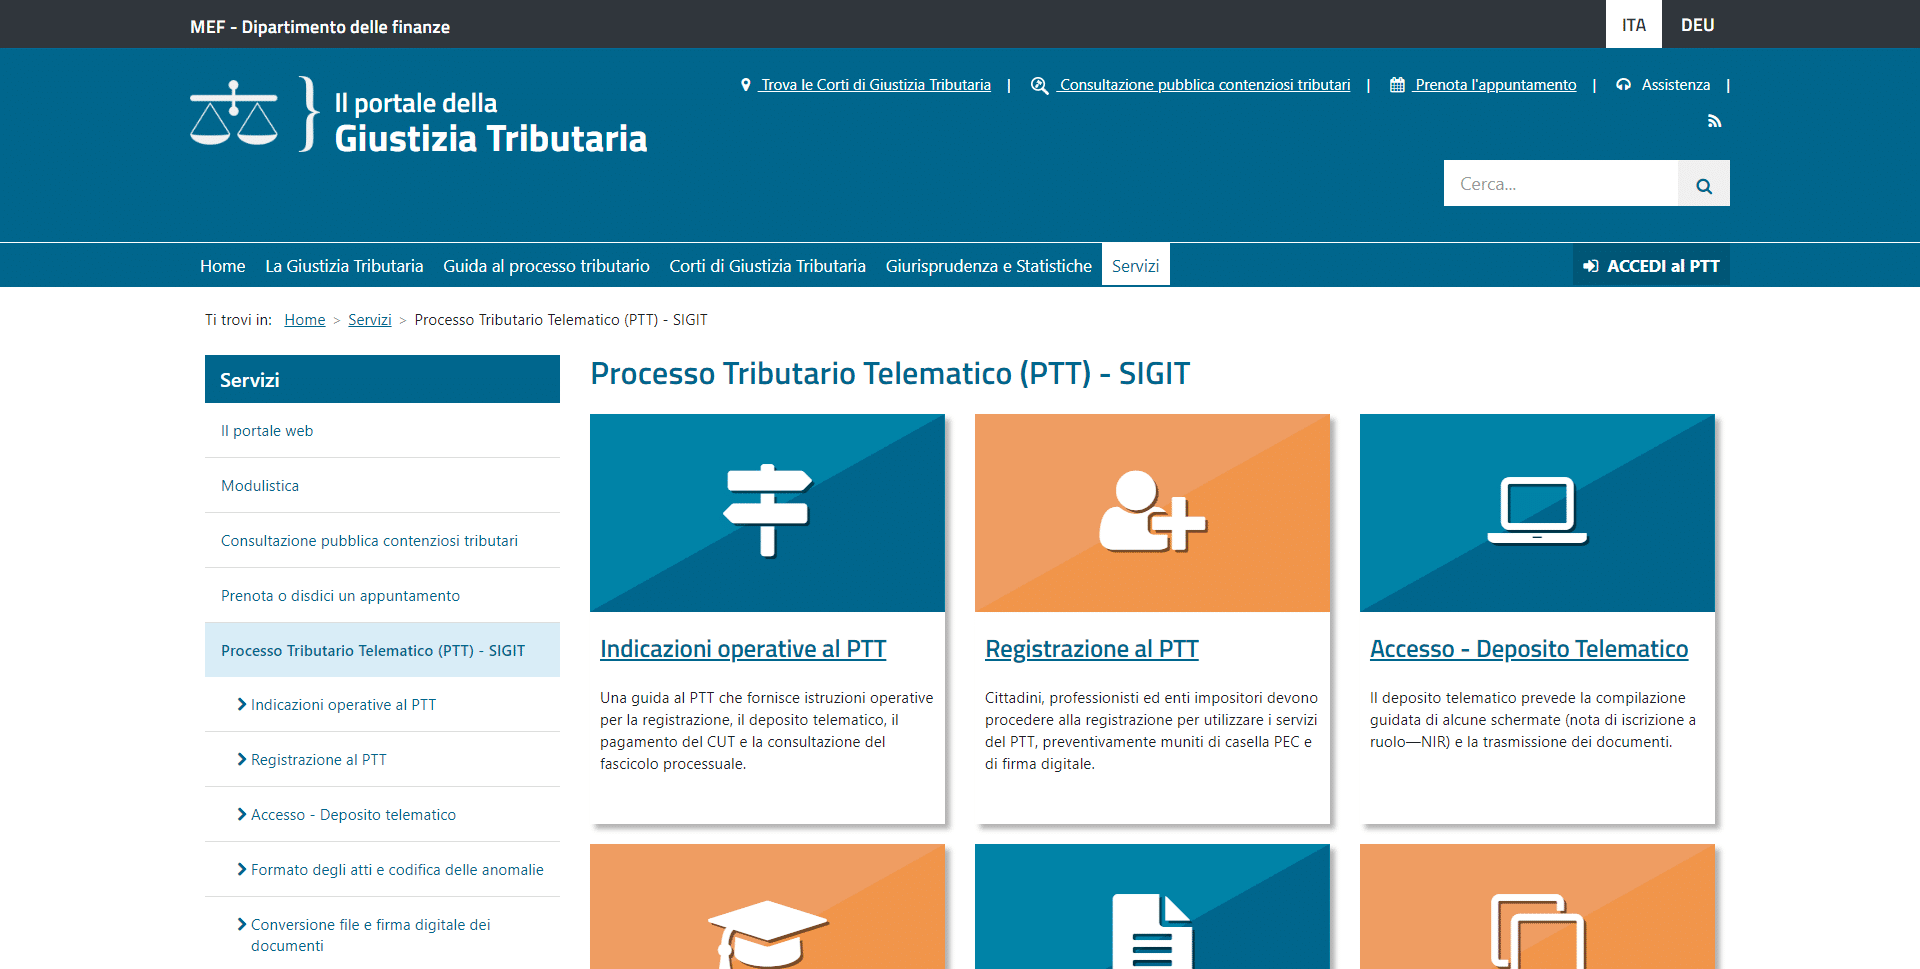Click into the Cerca search field
Viewport: 1920px width, 969px height.
point(1560,184)
